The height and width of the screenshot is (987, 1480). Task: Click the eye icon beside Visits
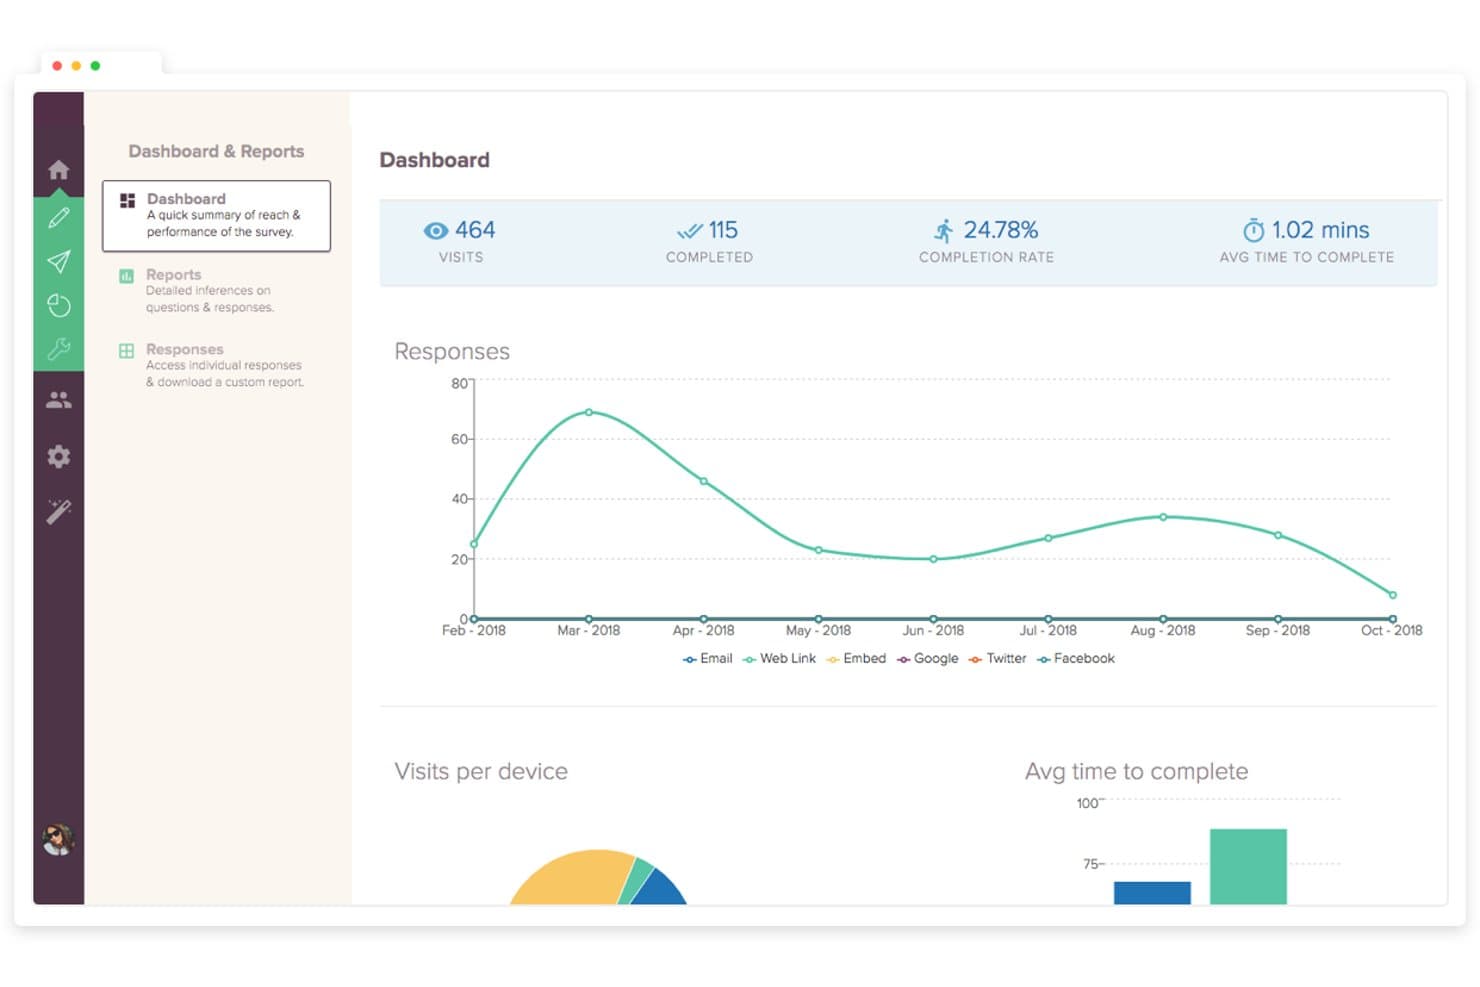click(x=436, y=231)
